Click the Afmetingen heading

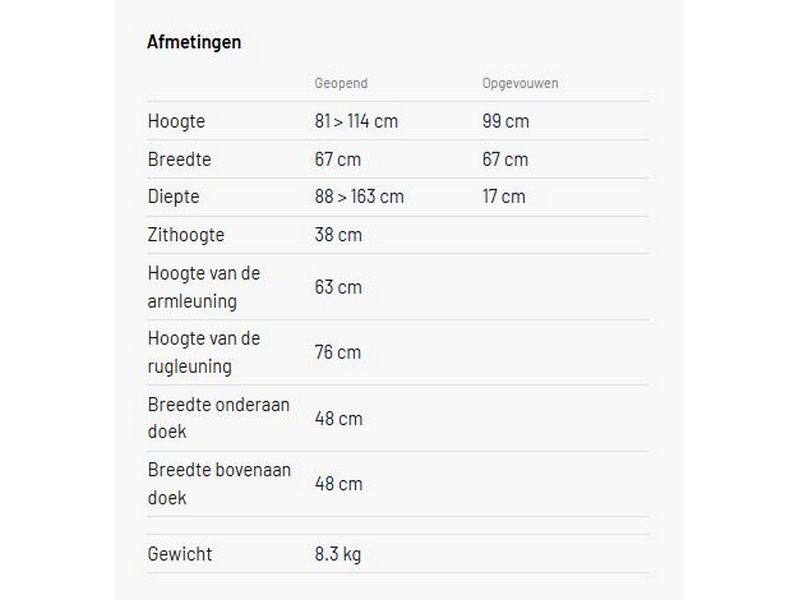[x=194, y=42]
